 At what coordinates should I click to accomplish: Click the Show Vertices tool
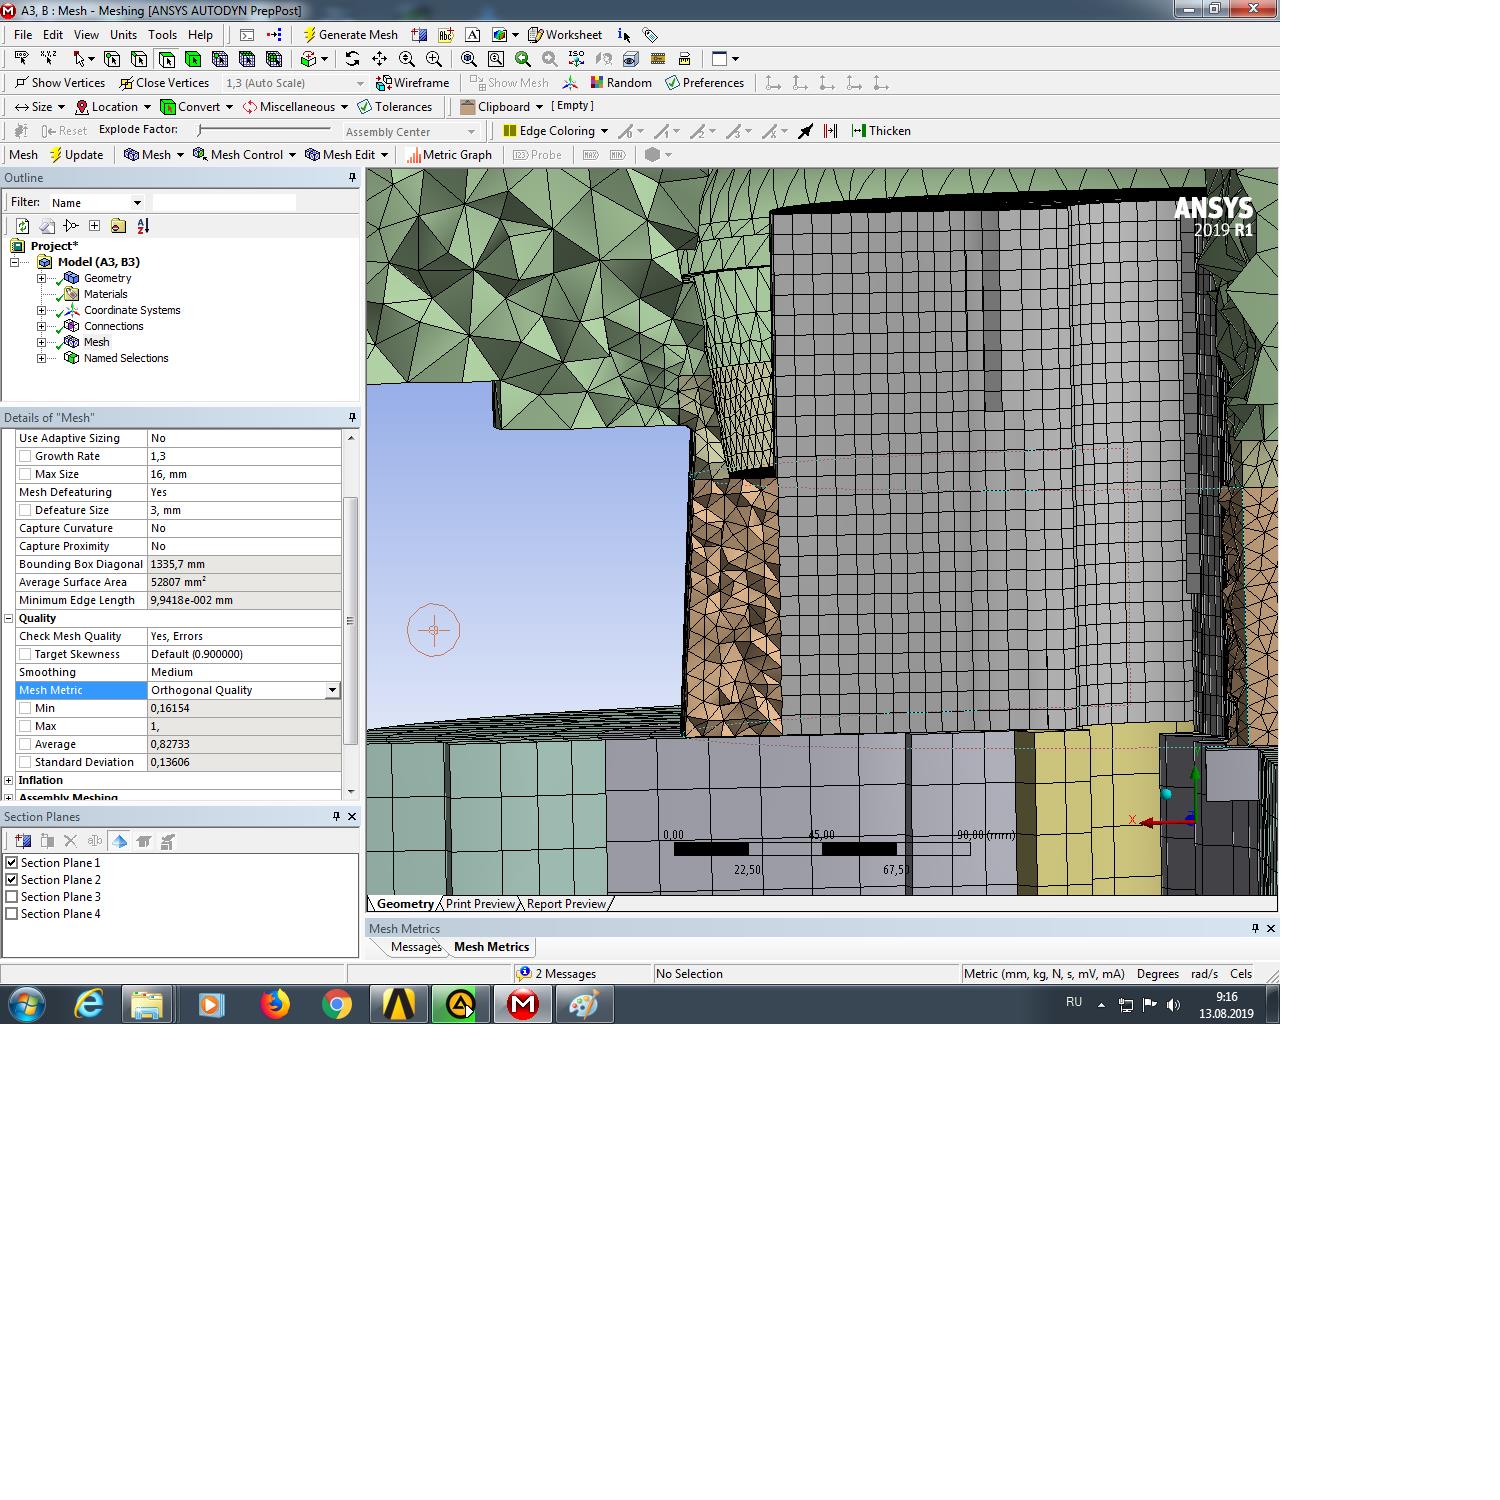pyautogui.click(x=59, y=83)
